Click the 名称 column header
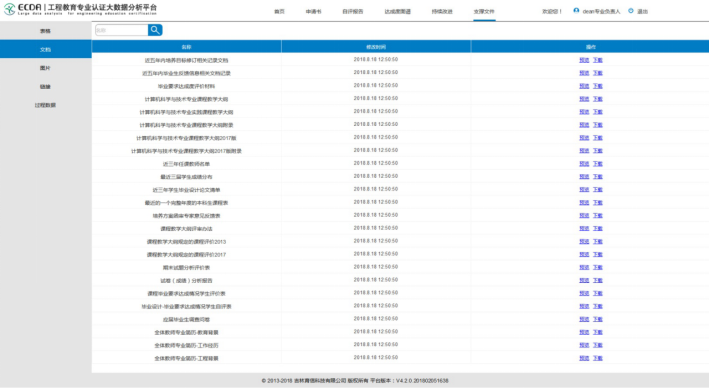Image resolution: width=709 pixels, height=389 pixels. click(186, 47)
